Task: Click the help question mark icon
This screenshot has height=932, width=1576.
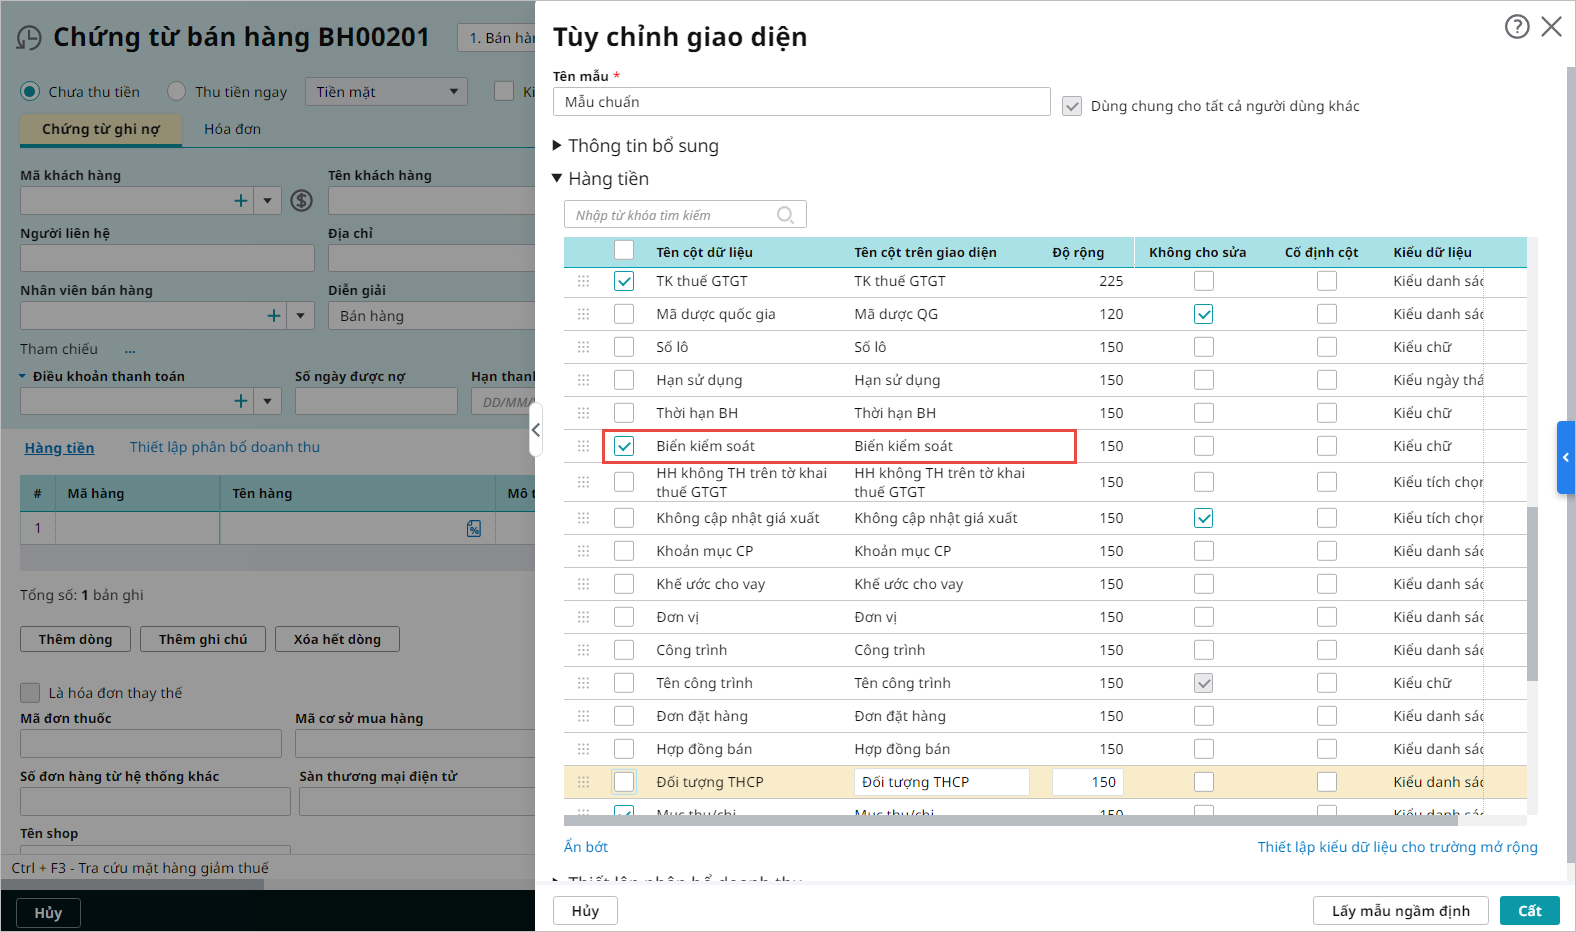Action: click(1516, 27)
